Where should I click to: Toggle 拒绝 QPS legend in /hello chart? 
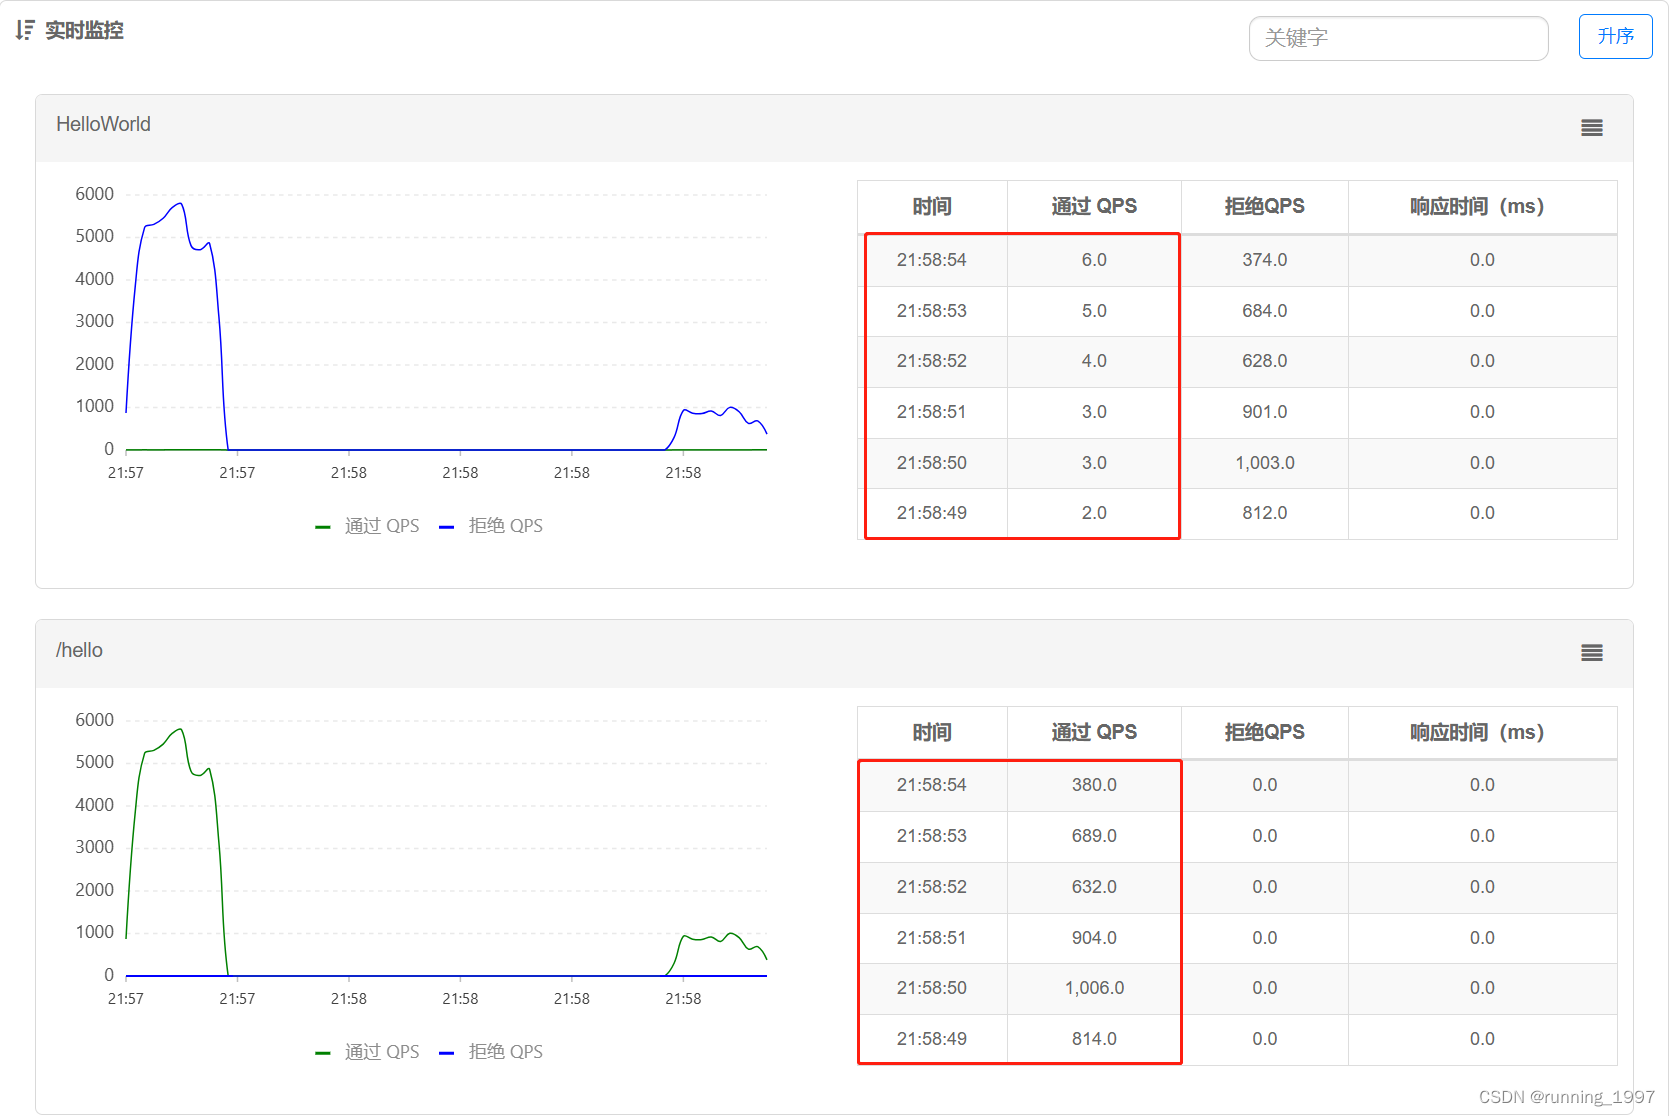point(491,1052)
